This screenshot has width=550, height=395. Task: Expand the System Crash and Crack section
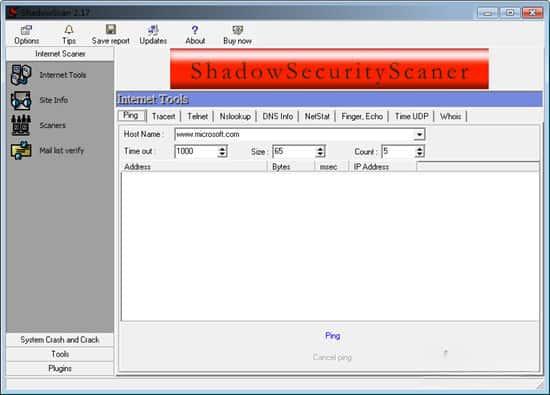pyautogui.click(x=60, y=340)
